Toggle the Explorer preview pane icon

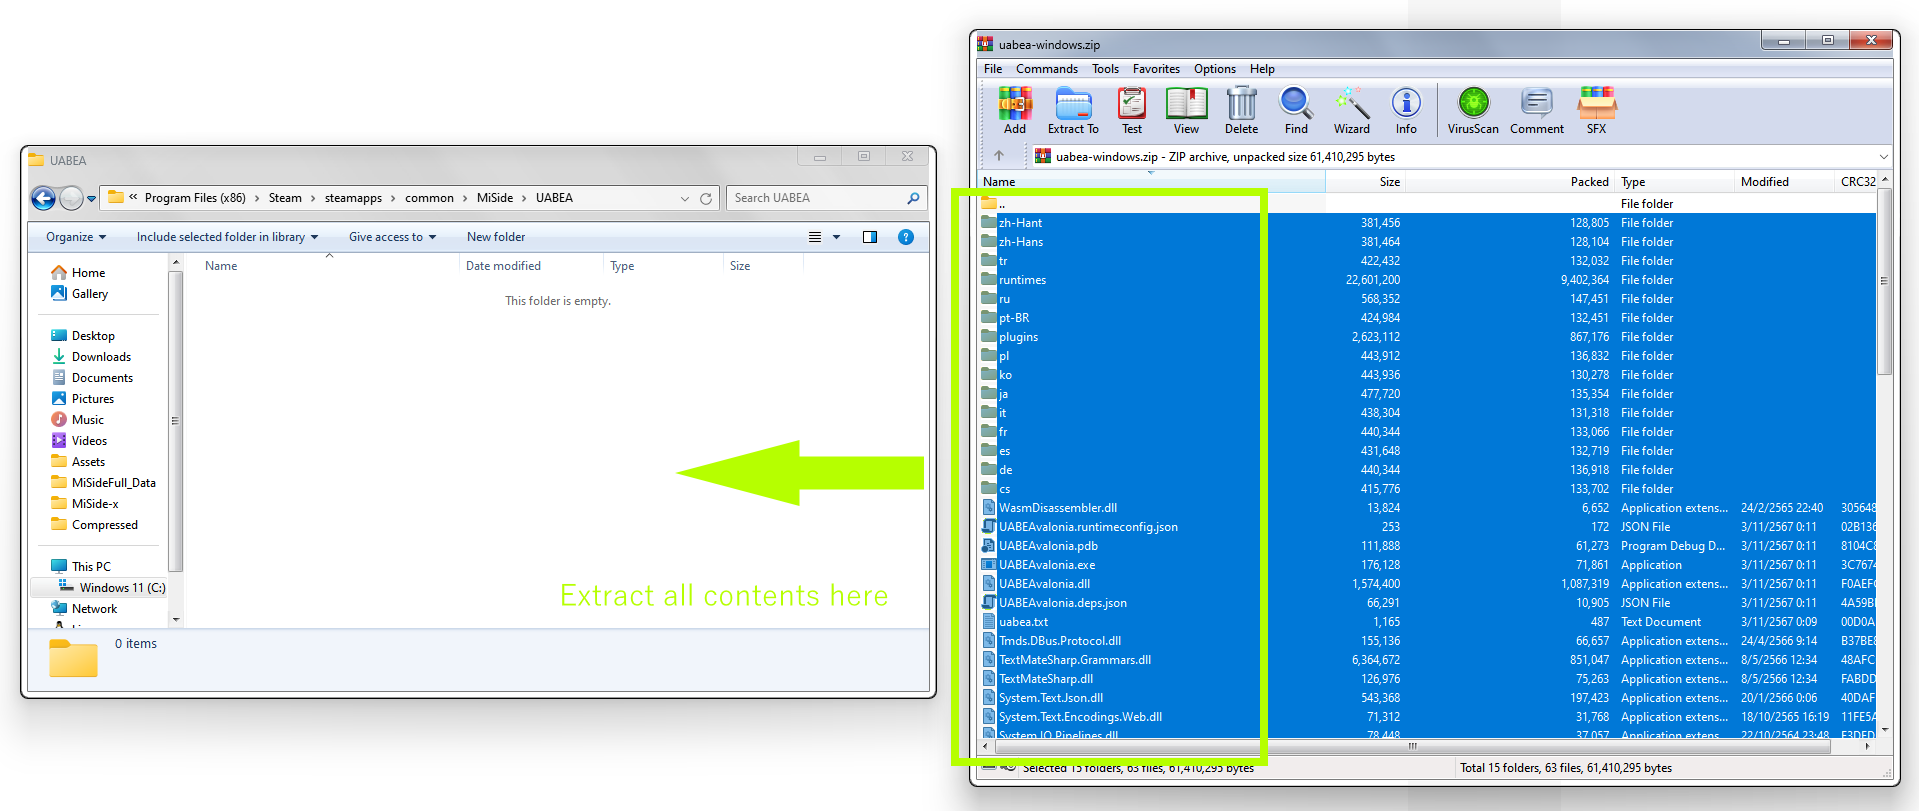click(870, 237)
